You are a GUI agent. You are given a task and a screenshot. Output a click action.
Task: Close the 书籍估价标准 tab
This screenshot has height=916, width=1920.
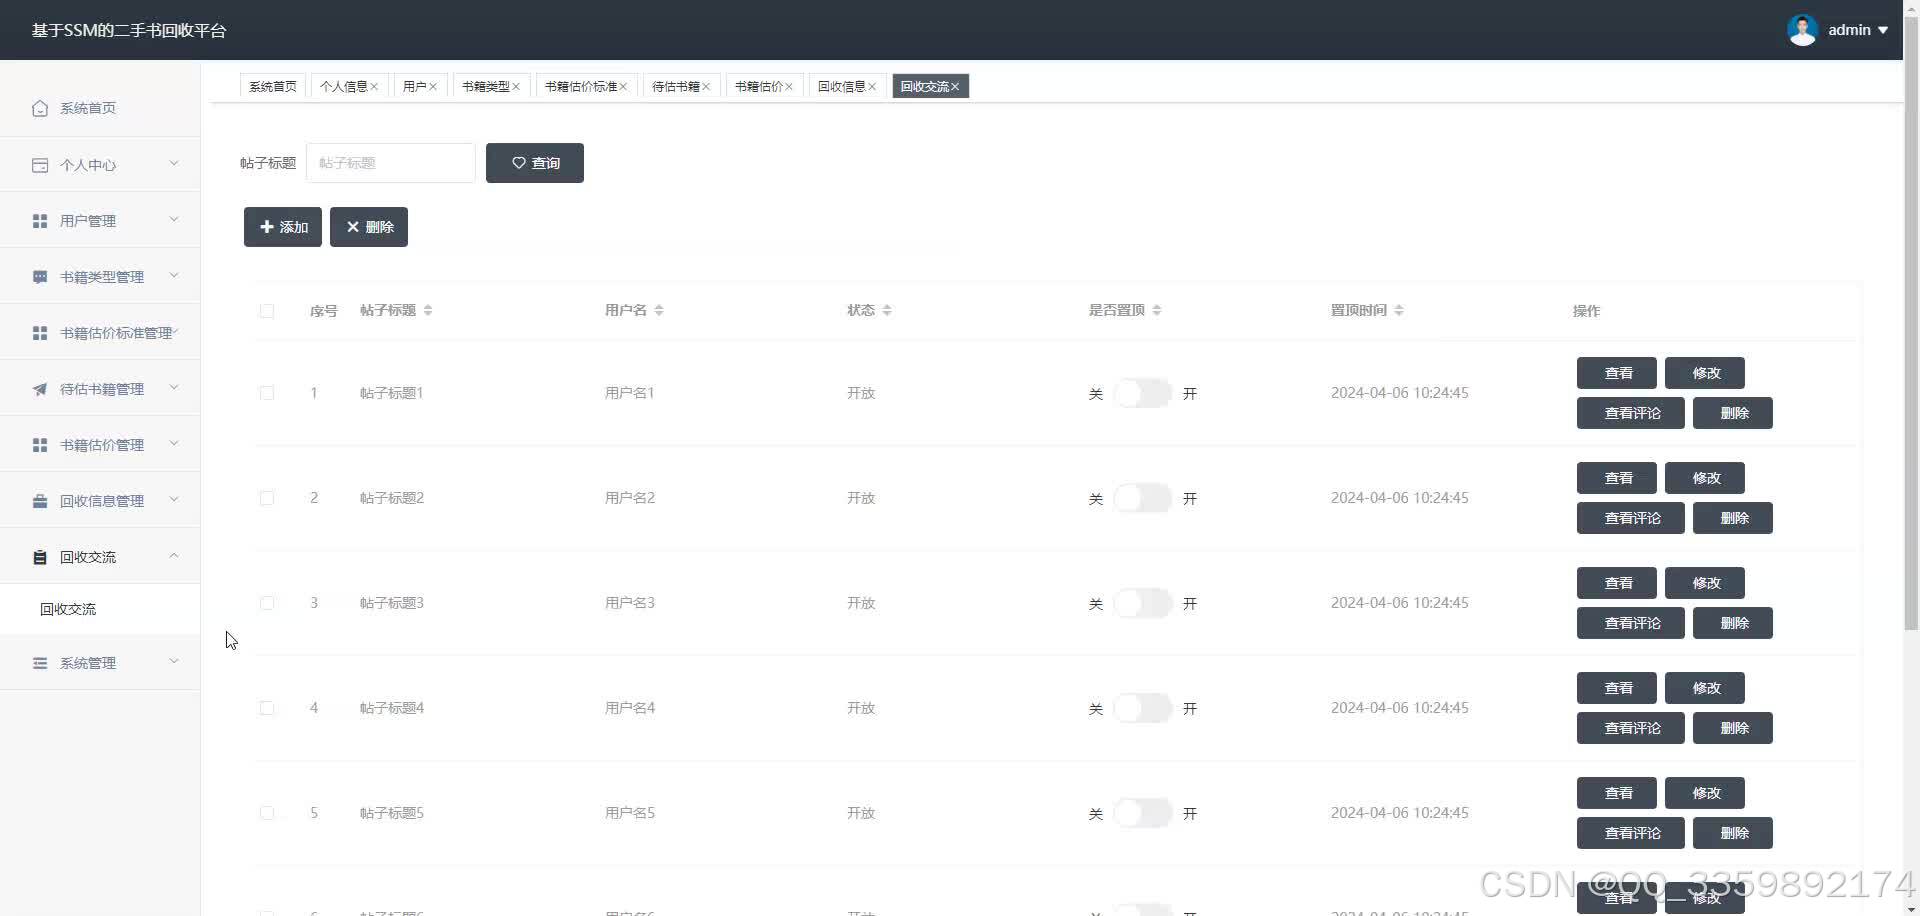click(623, 87)
